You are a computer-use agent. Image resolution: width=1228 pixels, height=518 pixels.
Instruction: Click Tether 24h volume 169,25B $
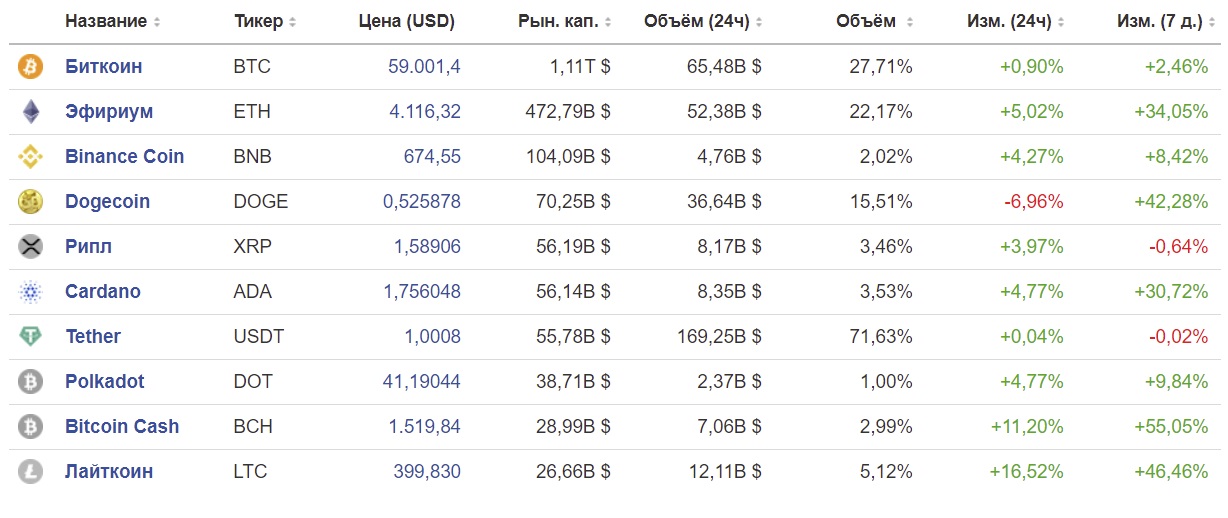(x=719, y=337)
